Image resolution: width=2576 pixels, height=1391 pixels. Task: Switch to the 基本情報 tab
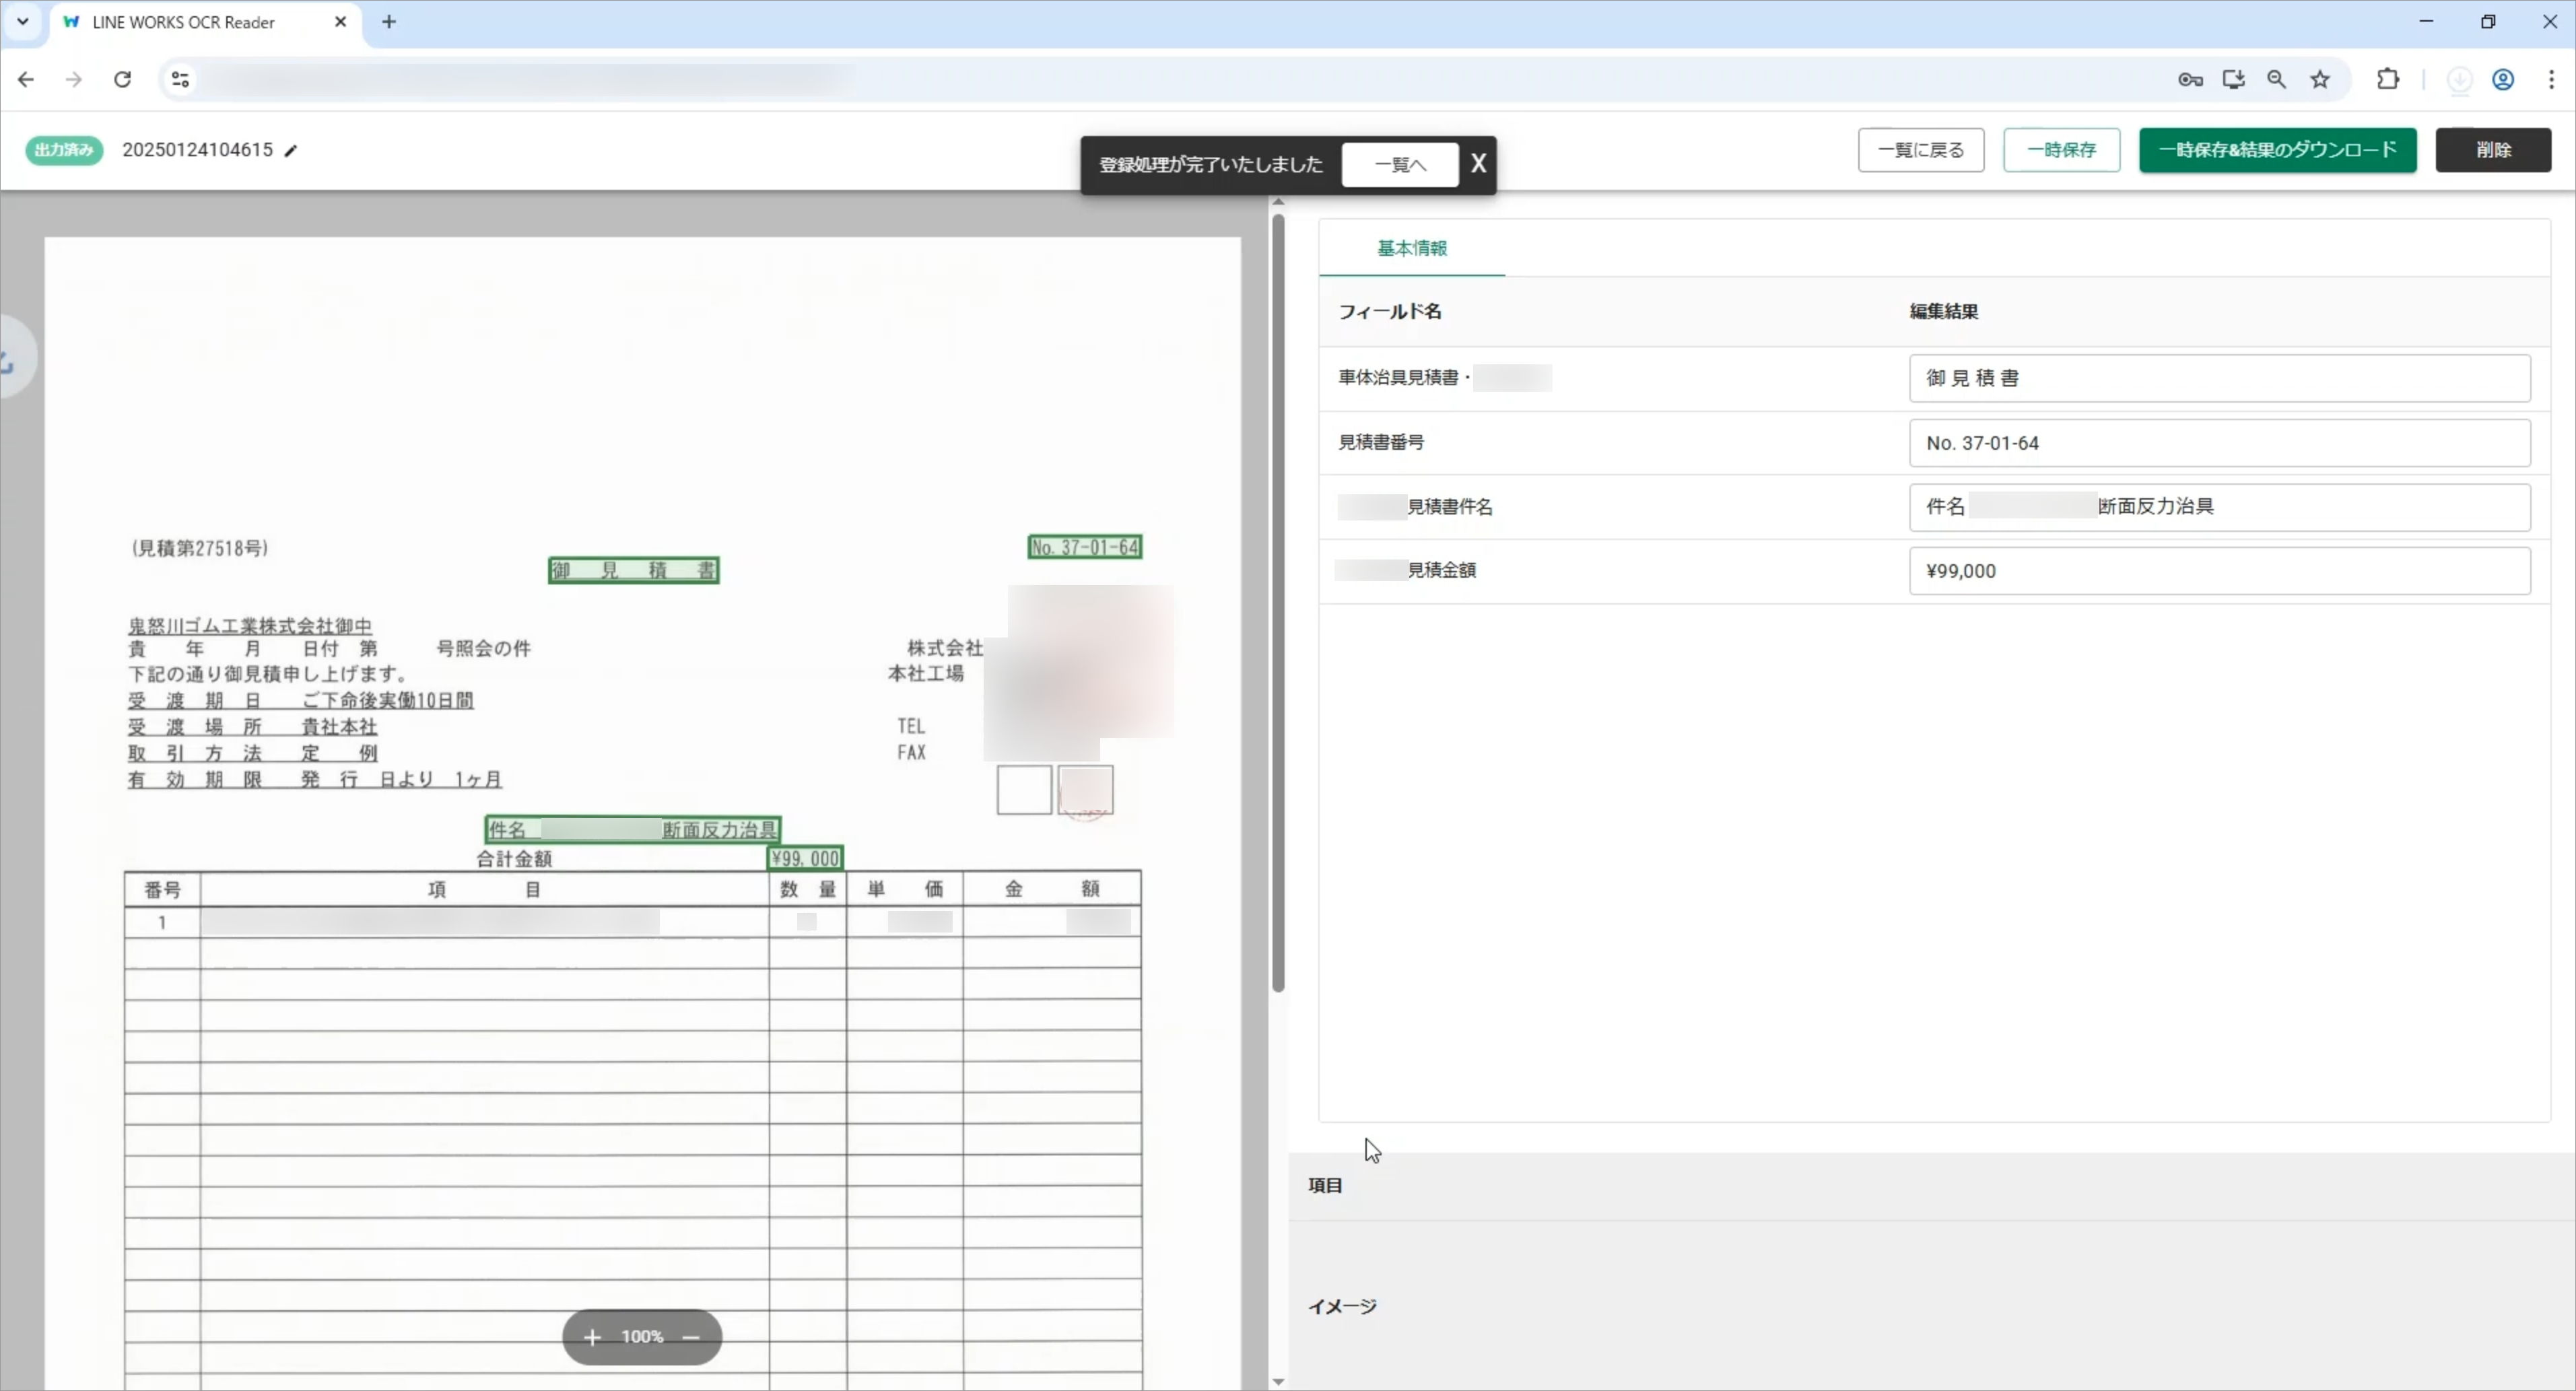coord(1411,248)
